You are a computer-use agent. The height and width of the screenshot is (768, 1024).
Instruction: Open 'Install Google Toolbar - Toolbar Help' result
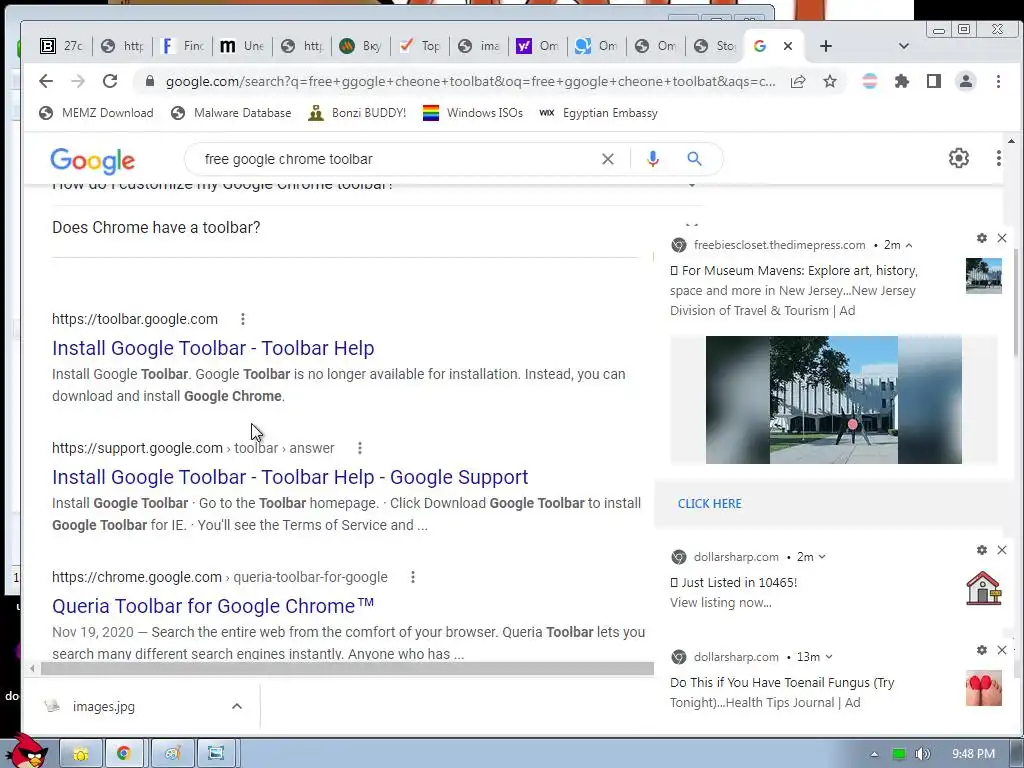pos(213,348)
